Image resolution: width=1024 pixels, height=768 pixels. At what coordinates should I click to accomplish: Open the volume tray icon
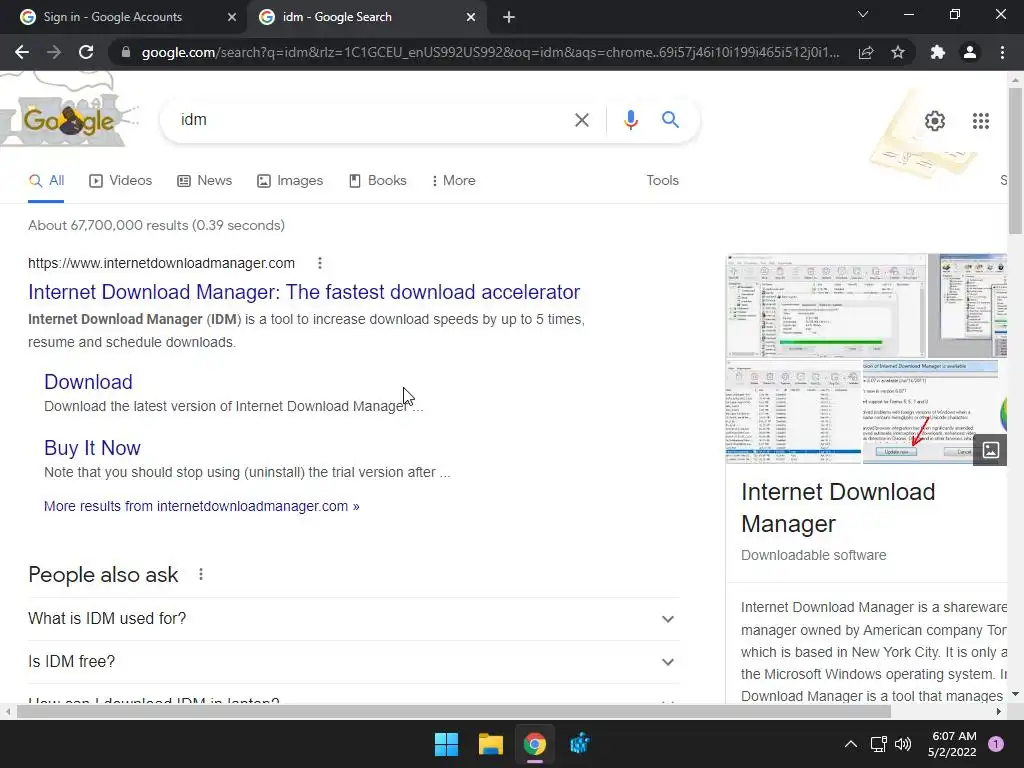903,744
